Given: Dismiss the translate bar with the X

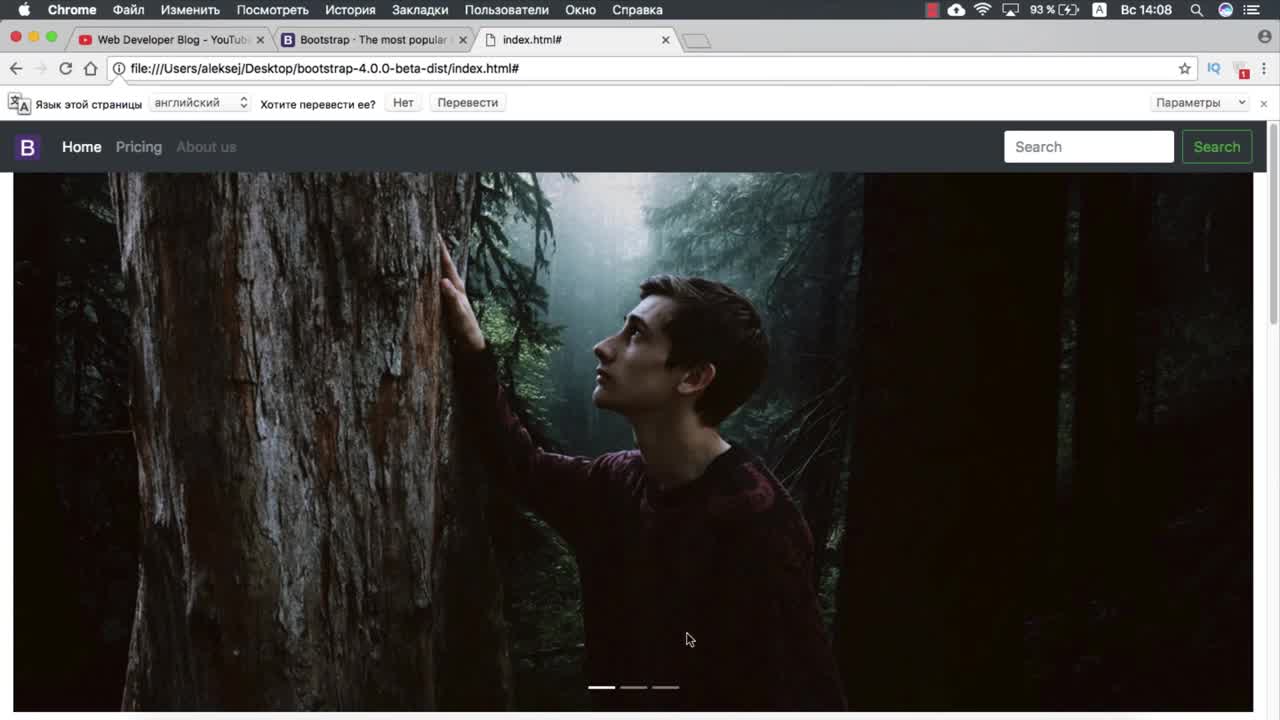Looking at the screenshot, I should coord(1263,103).
